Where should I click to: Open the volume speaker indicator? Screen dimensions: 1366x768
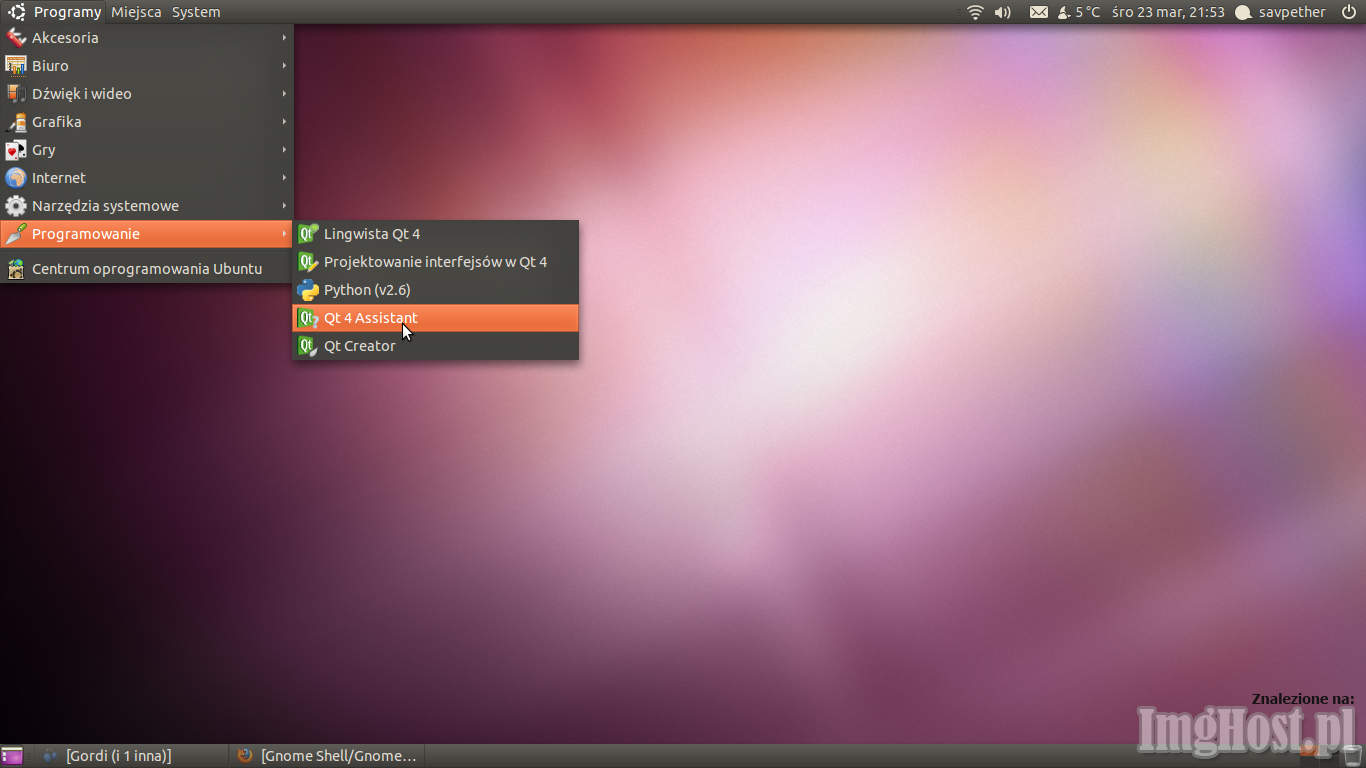(x=1003, y=12)
